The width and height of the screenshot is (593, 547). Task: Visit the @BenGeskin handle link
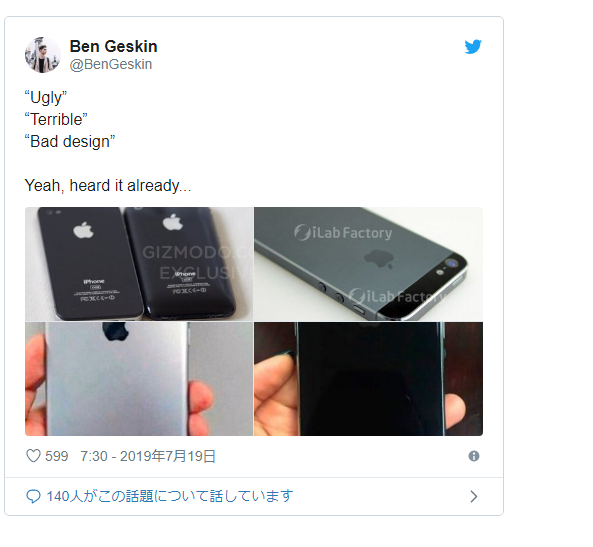pyautogui.click(x=111, y=64)
